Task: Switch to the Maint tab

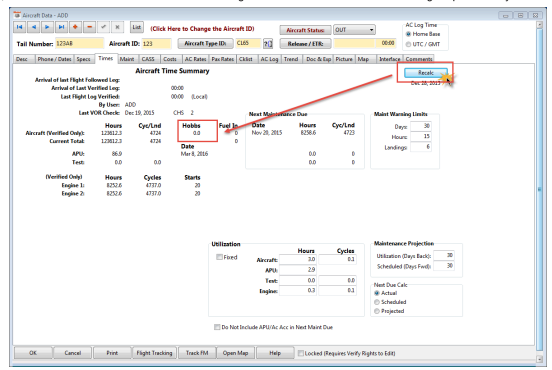Action: (x=127, y=59)
